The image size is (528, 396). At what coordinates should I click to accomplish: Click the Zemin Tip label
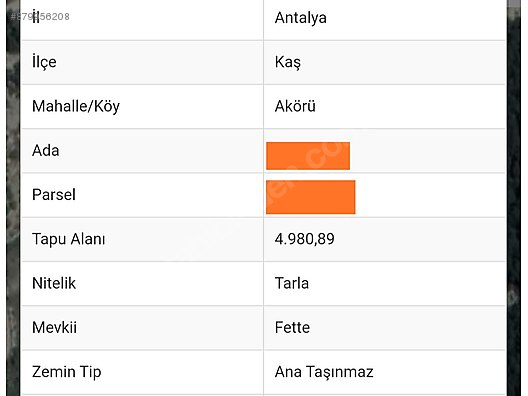(x=66, y=372)
